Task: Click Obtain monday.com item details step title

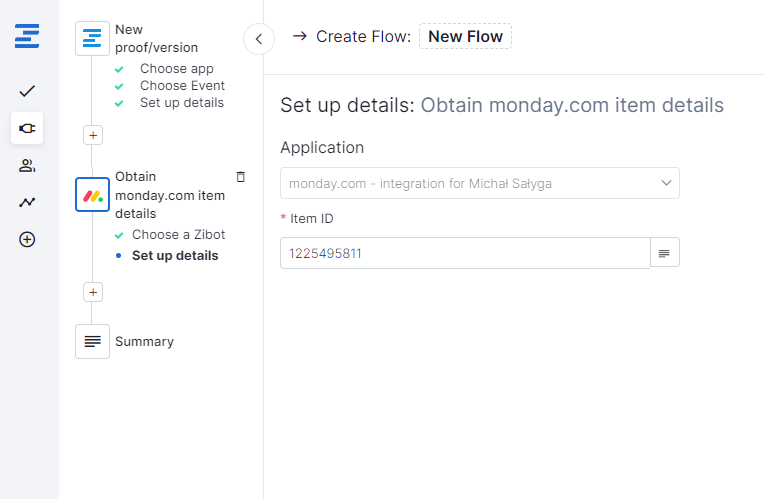Action: pos(170,195)
